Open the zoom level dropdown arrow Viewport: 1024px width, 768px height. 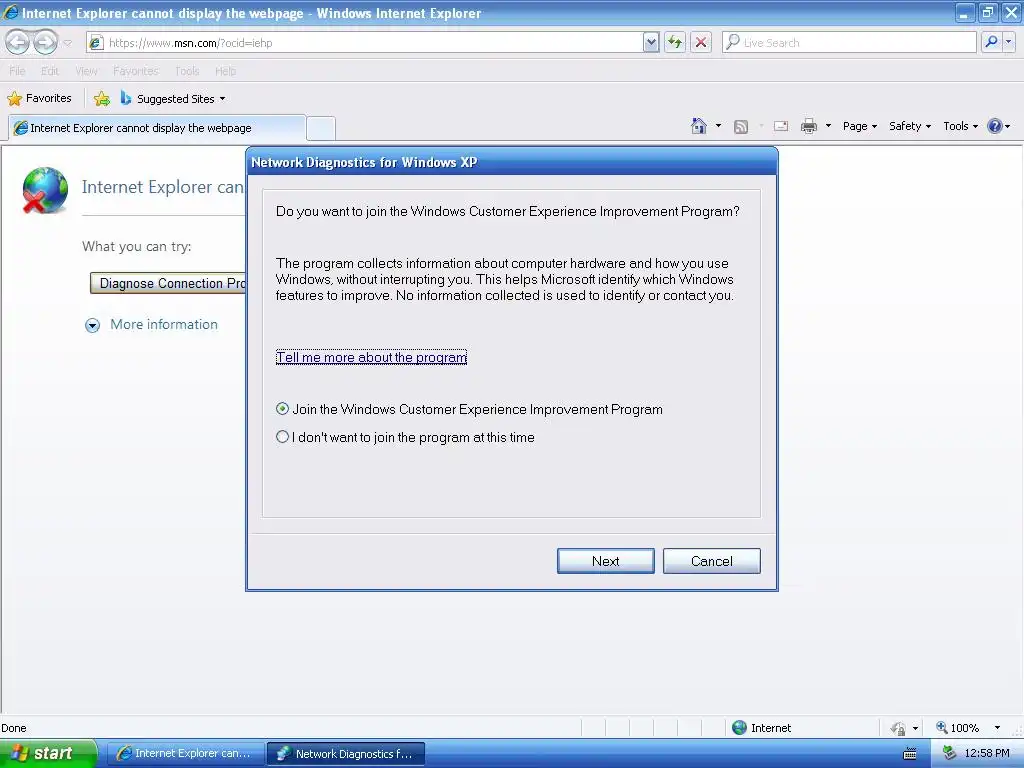(997, 728)
